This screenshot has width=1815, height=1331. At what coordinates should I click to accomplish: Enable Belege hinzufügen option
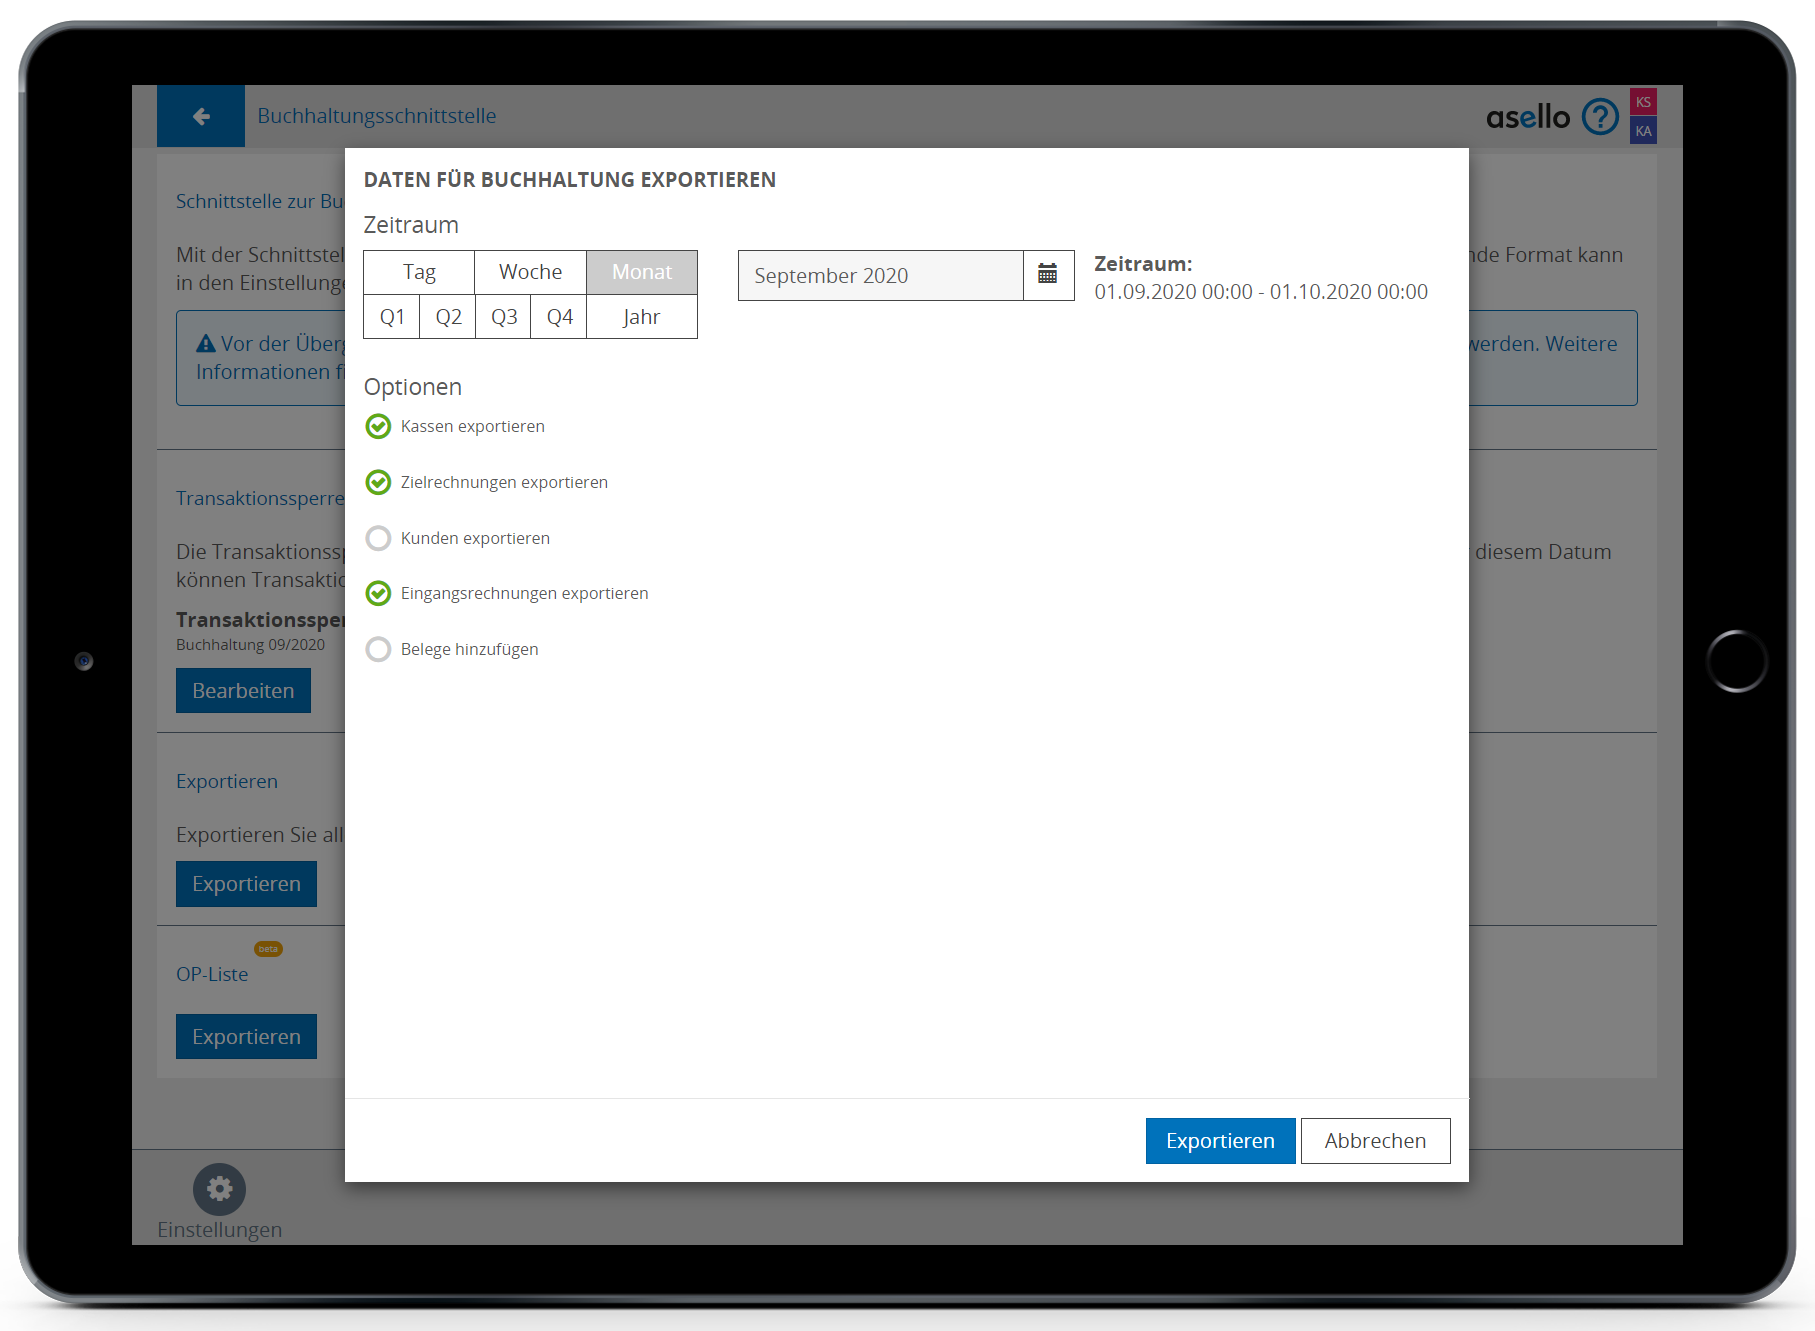(x=378, y=650)
